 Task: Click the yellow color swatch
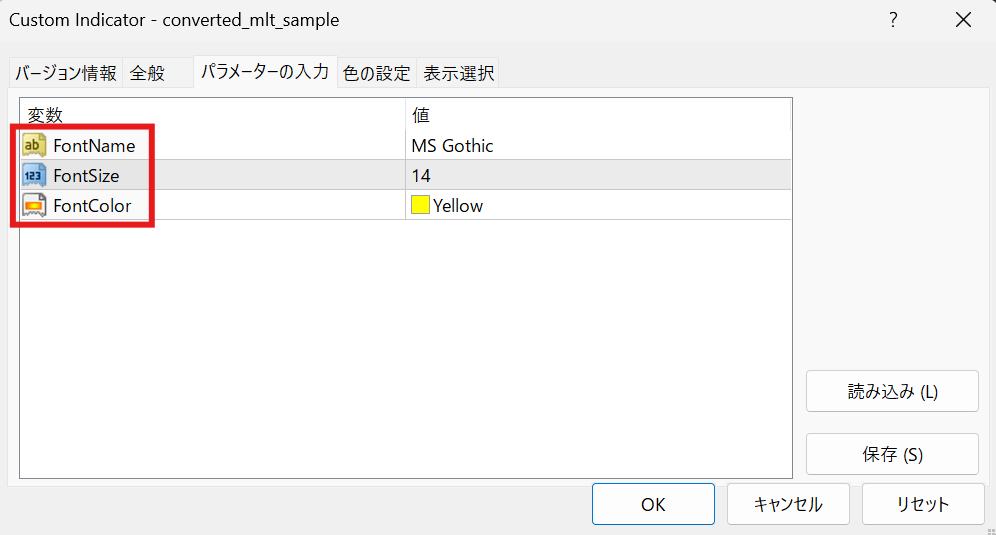click(x=420, y=206)
